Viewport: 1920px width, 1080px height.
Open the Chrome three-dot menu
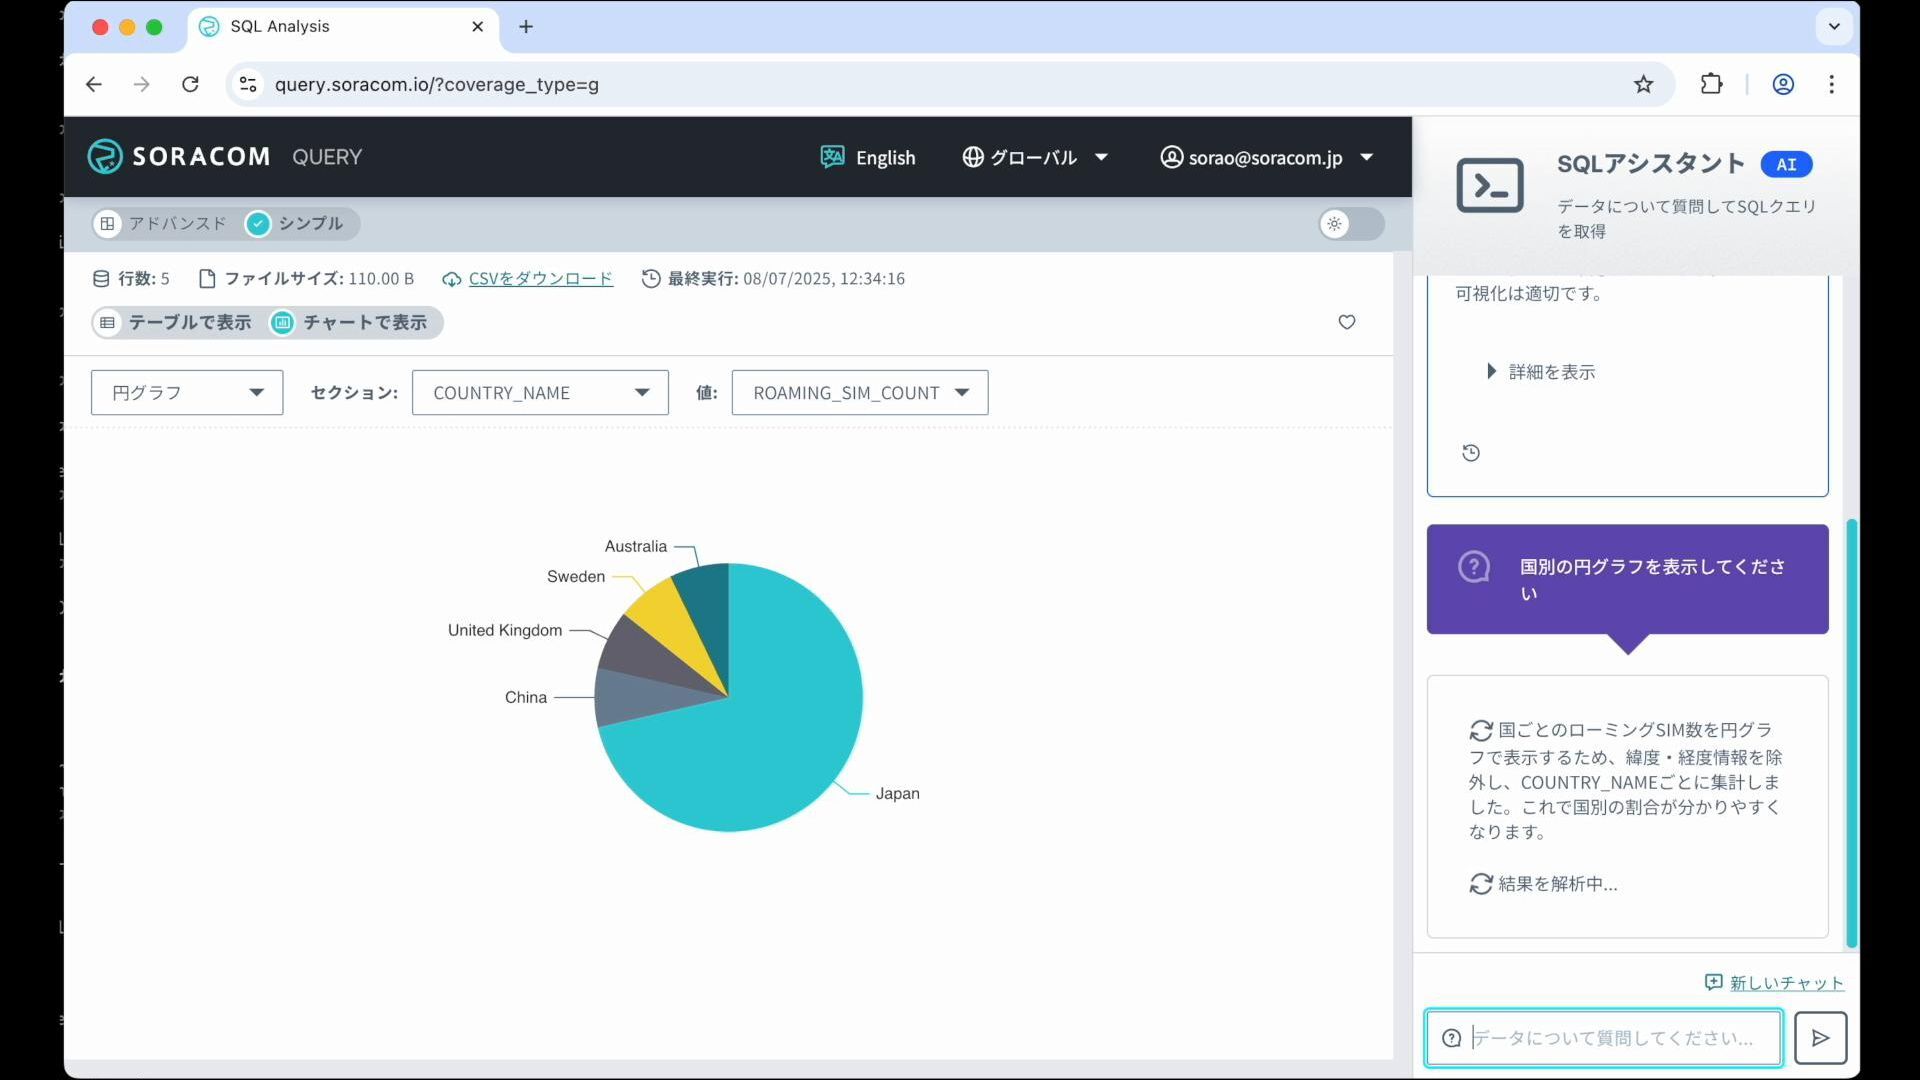tap(1832, 84)
